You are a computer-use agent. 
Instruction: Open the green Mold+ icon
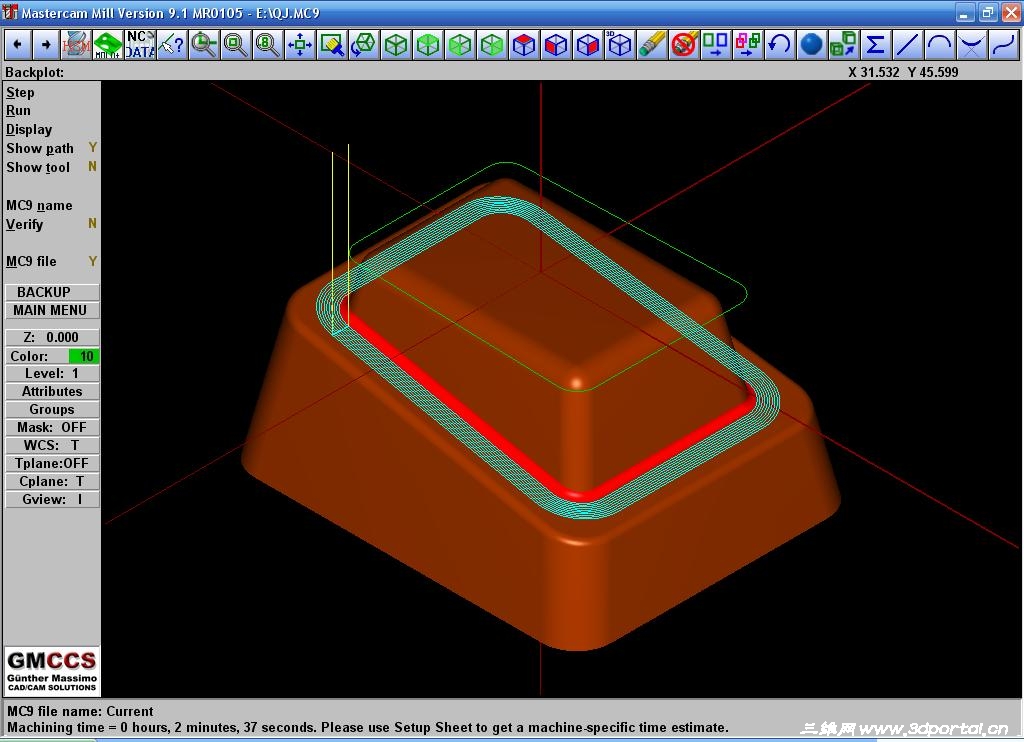coord(108,44)
